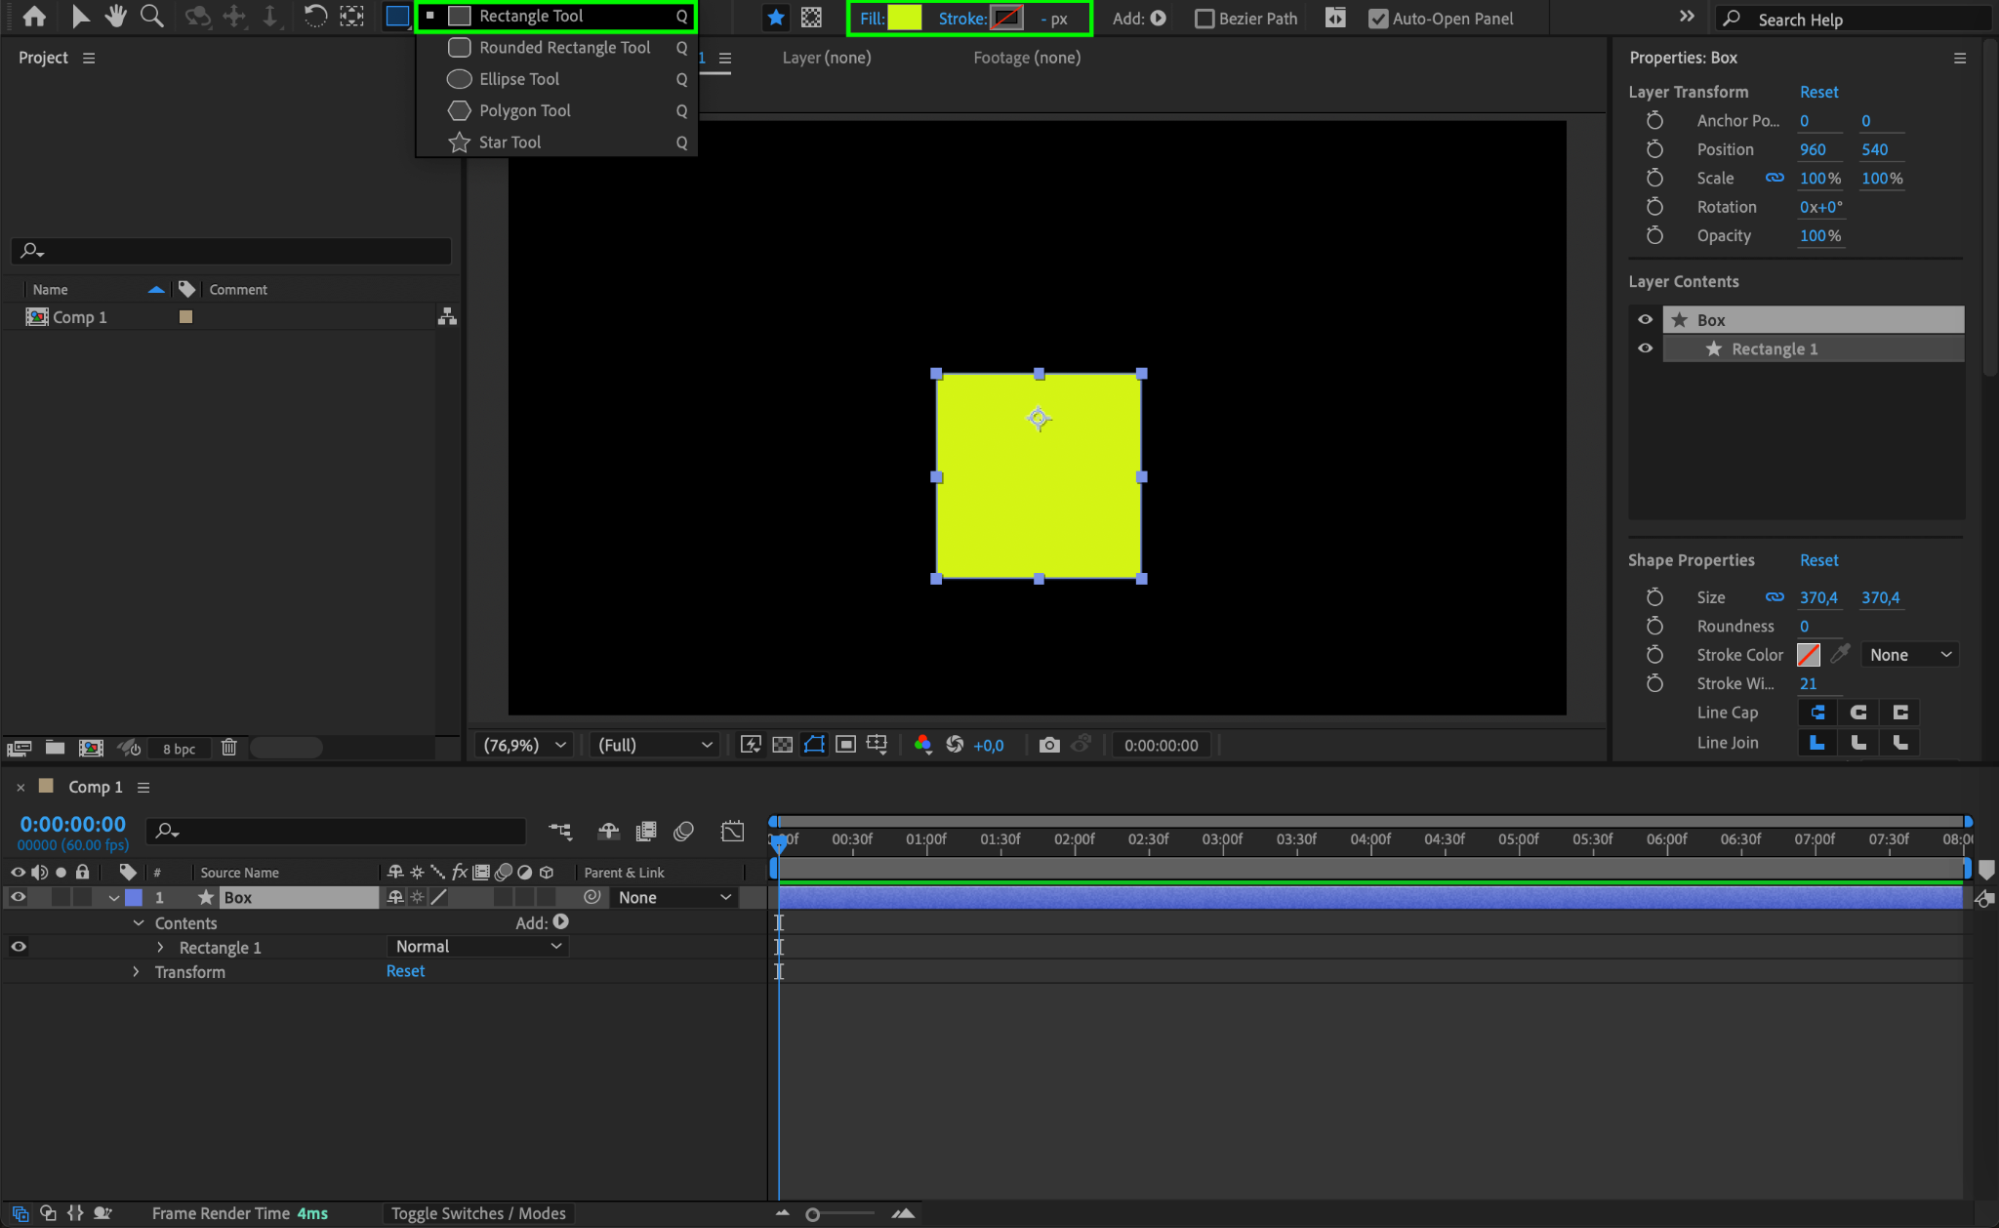Enable the Bezier Path checkbox
This screenshot has width=1999, height=1228.
pos(1205,19)
